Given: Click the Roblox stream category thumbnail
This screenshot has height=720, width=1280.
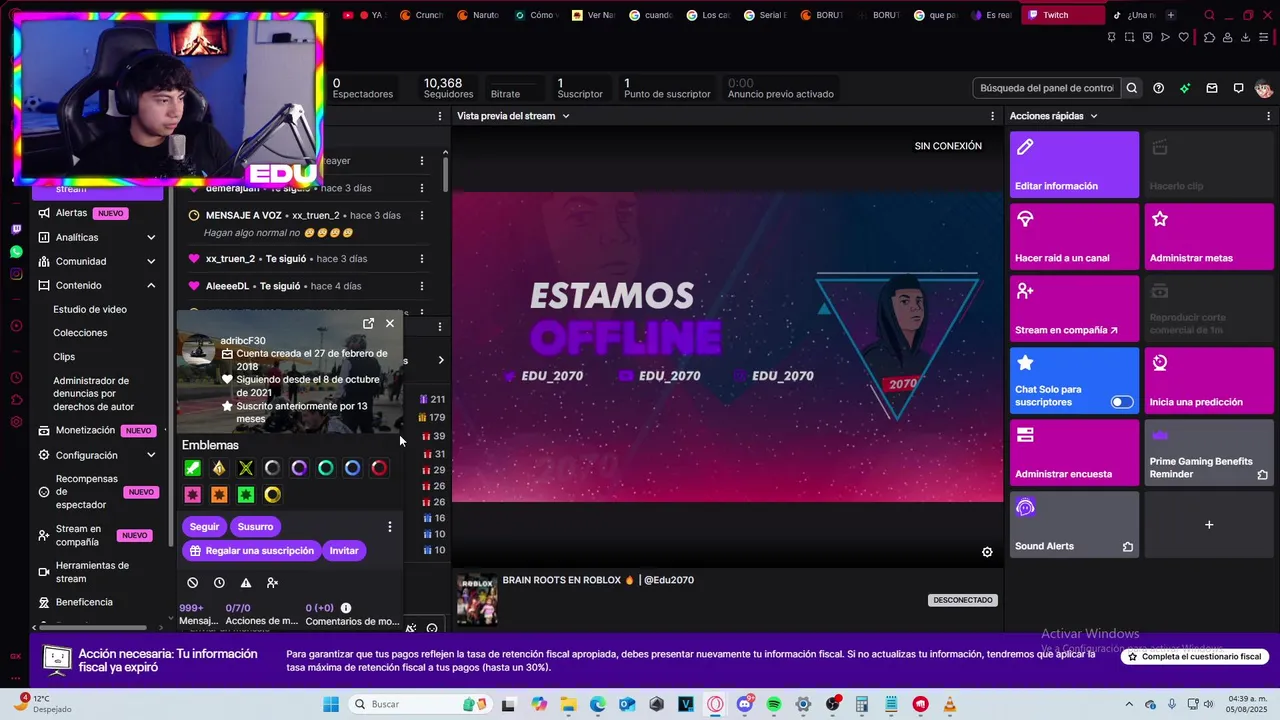Looking at the screenshot, I should tap(477, 599).
